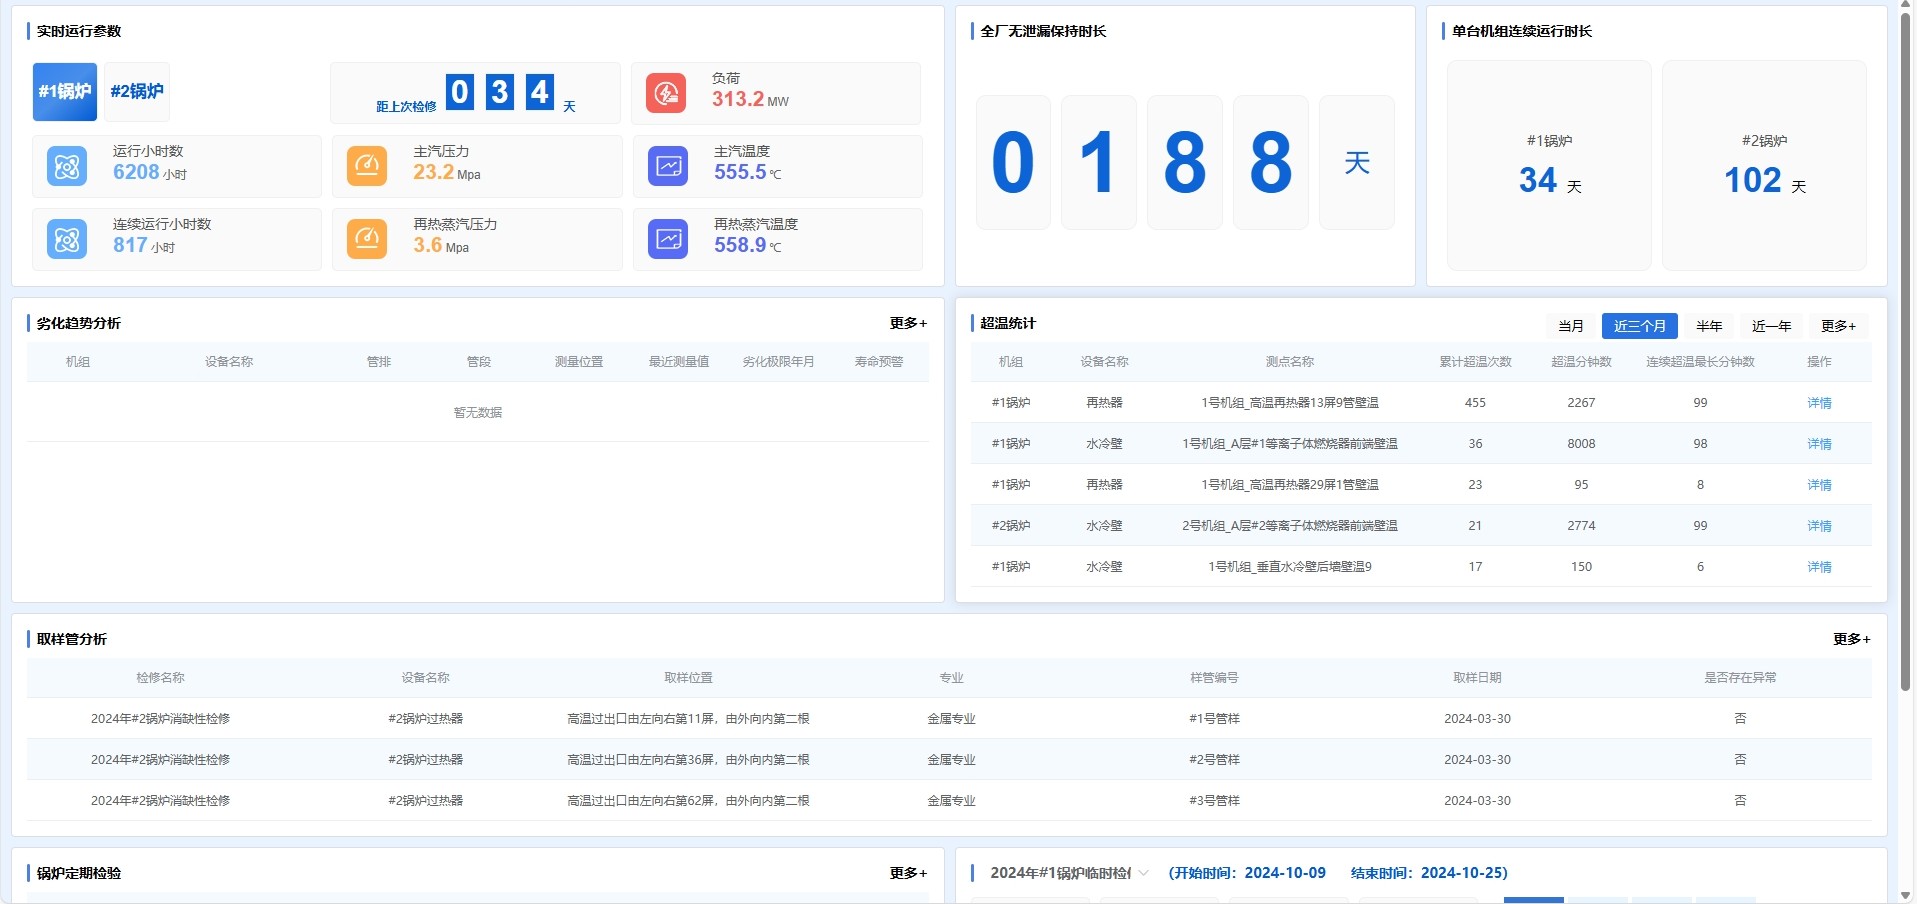Click the 最近测量值 column header
This screenshot has width=1917, height=904.
click(678, 362)
